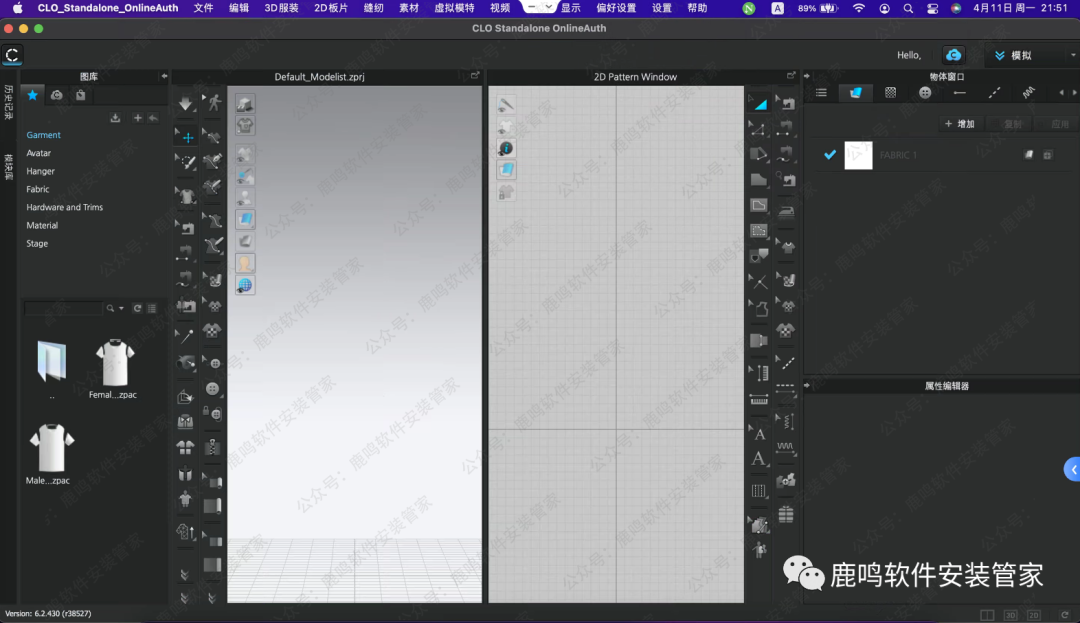The width and height of the screenshot is (1080, 623).
Task: Click the blue info icon in 2D window
Action: (x=507, y=148)
